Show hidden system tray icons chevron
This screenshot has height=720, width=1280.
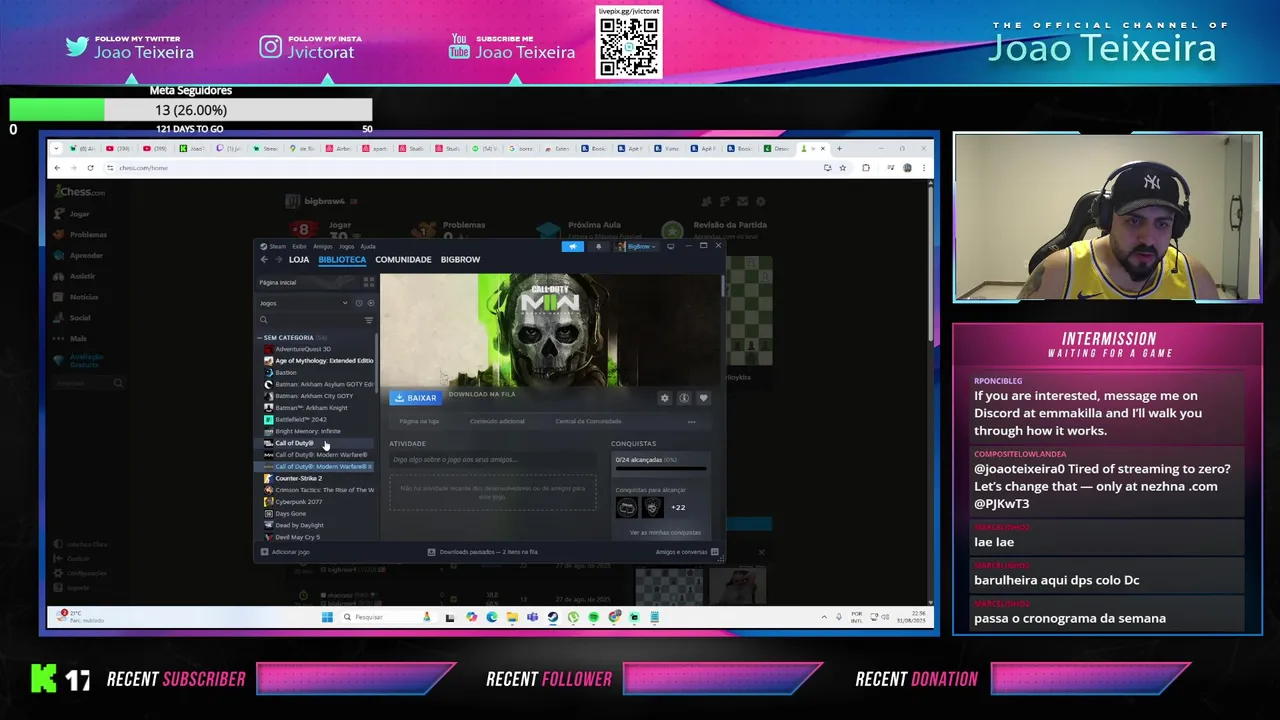tap(824, 617)
